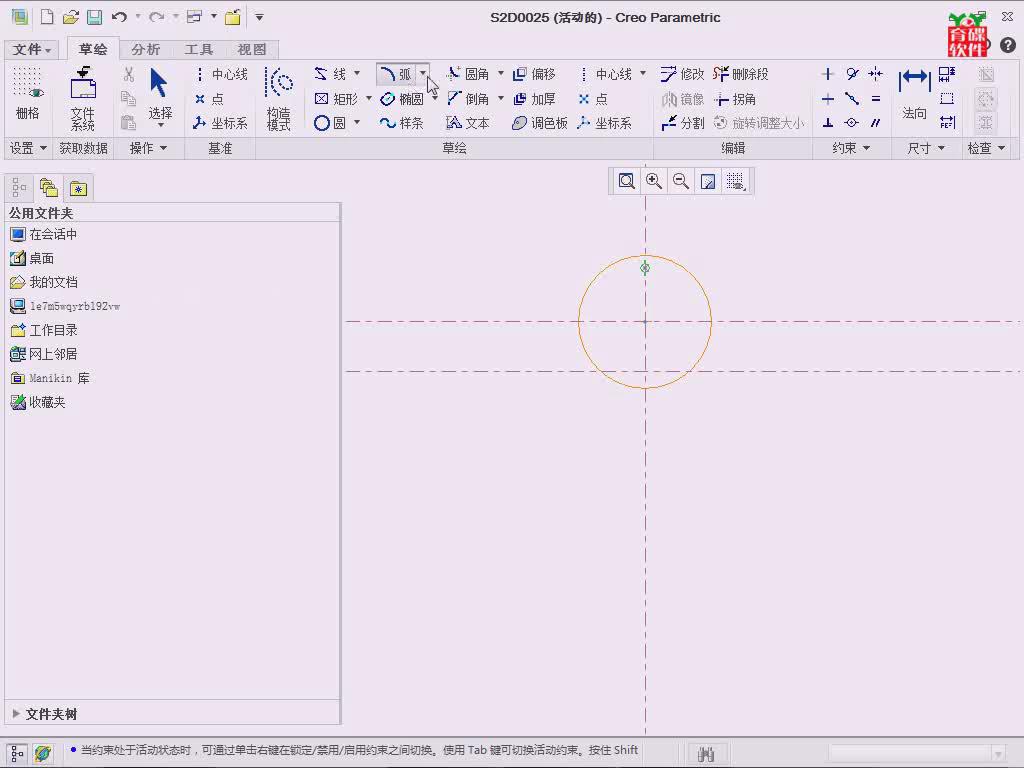1024x768 pixels.
Task: Open Working Directory (工作目录)
Action: [44, 330]
